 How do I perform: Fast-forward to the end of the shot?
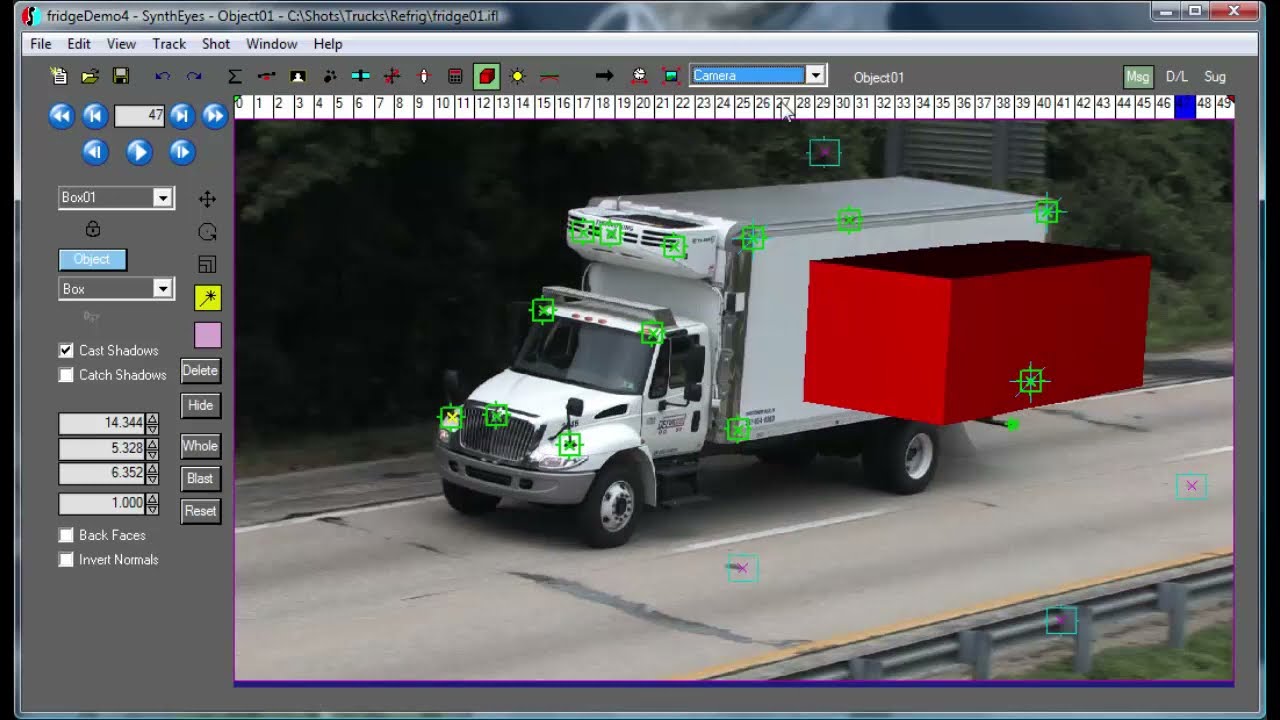[x=214, y=116]
